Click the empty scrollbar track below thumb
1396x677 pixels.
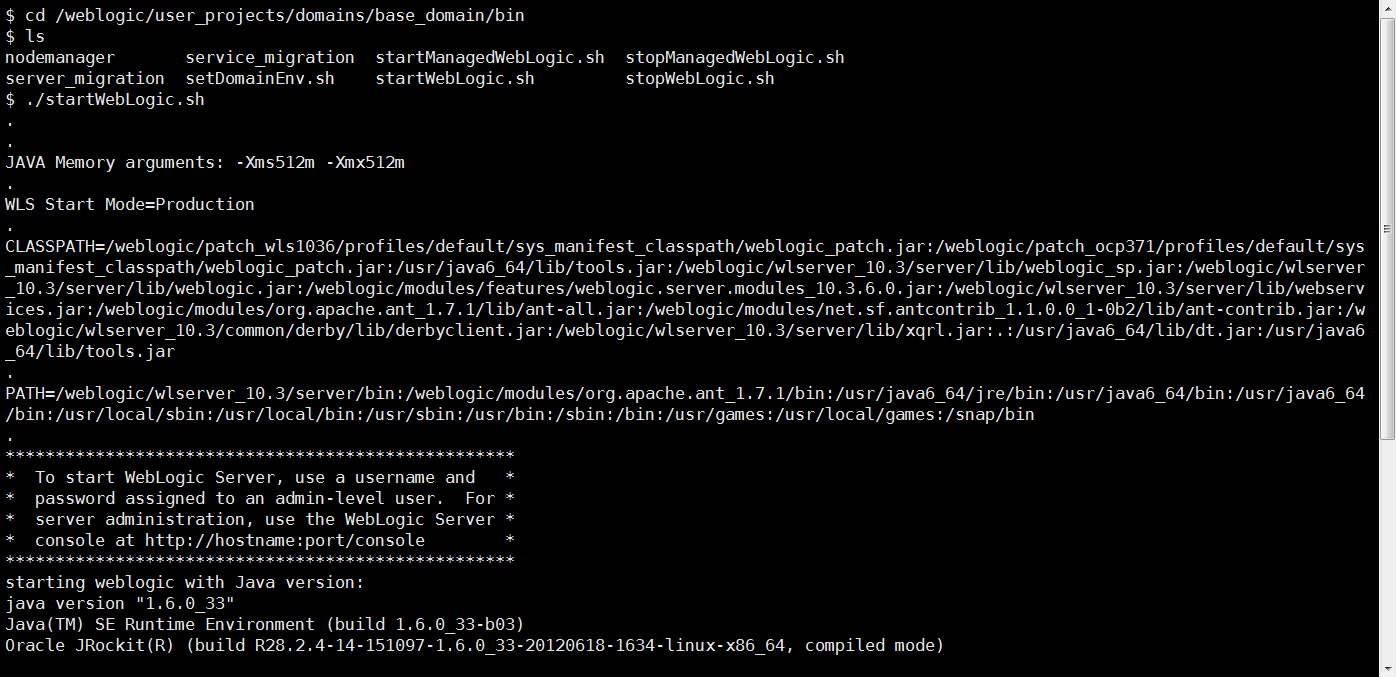1387,550
